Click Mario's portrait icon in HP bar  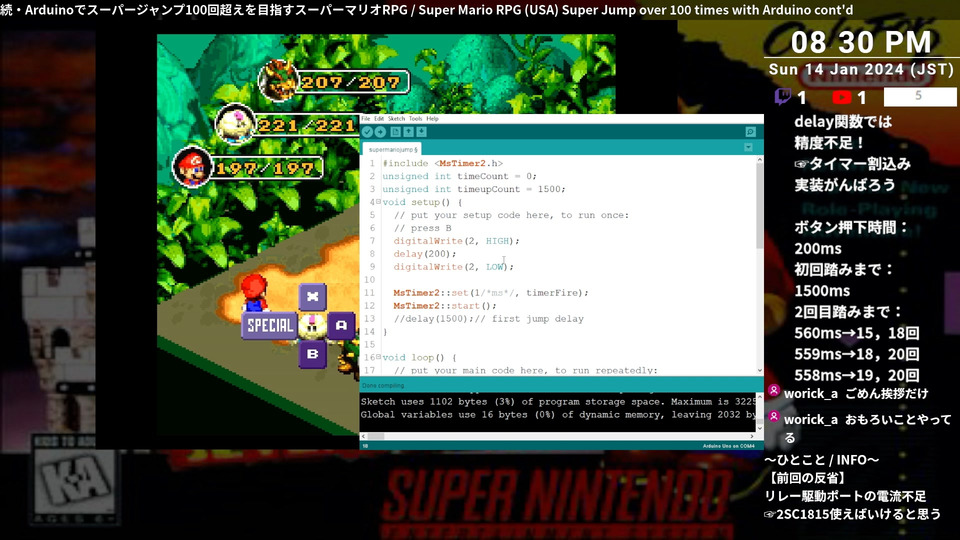click(x=192, y=167)
